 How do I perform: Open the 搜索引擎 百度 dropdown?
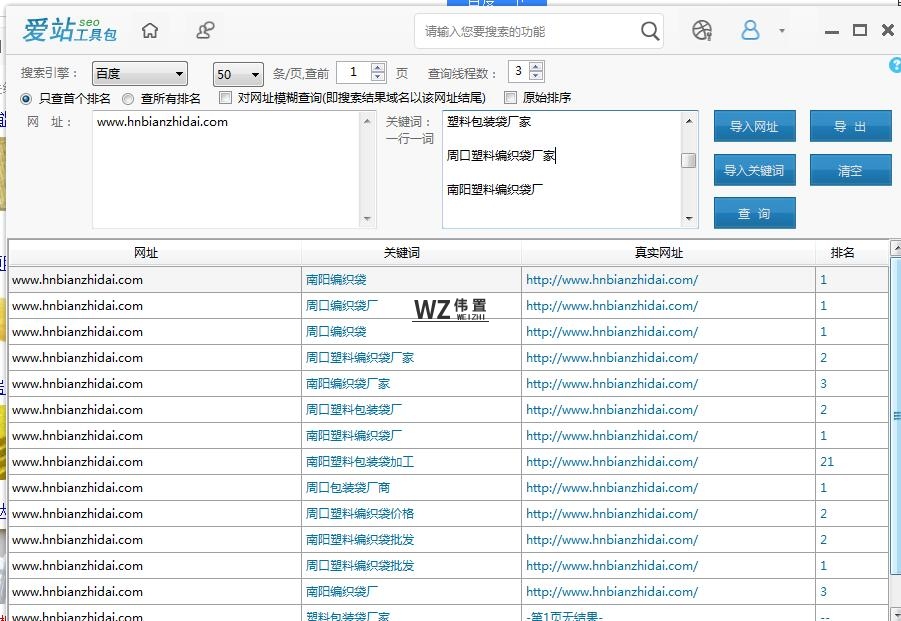(139, 74)
